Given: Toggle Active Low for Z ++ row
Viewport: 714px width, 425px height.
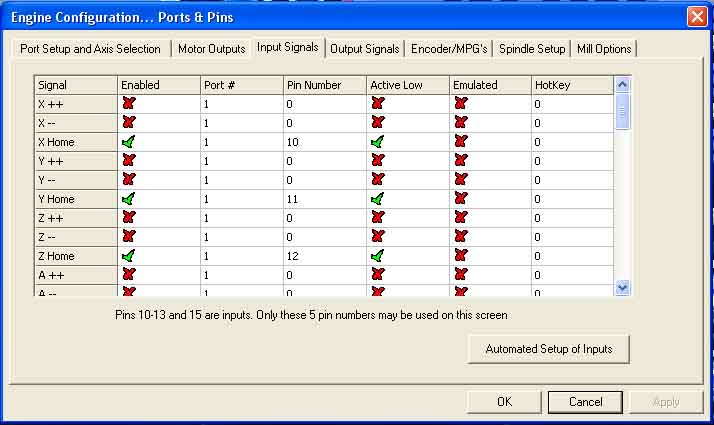Looking at the screenshot, I should pyautogui.click(x=378, y=217).
